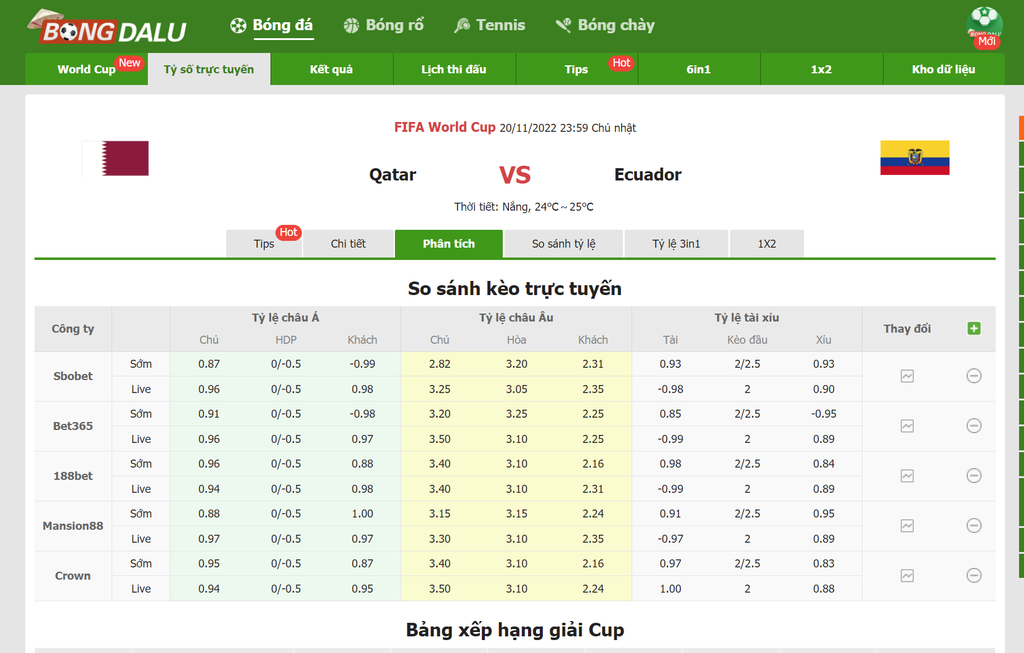
Task: Click the Crown company name
Action: tap(73, 576)
